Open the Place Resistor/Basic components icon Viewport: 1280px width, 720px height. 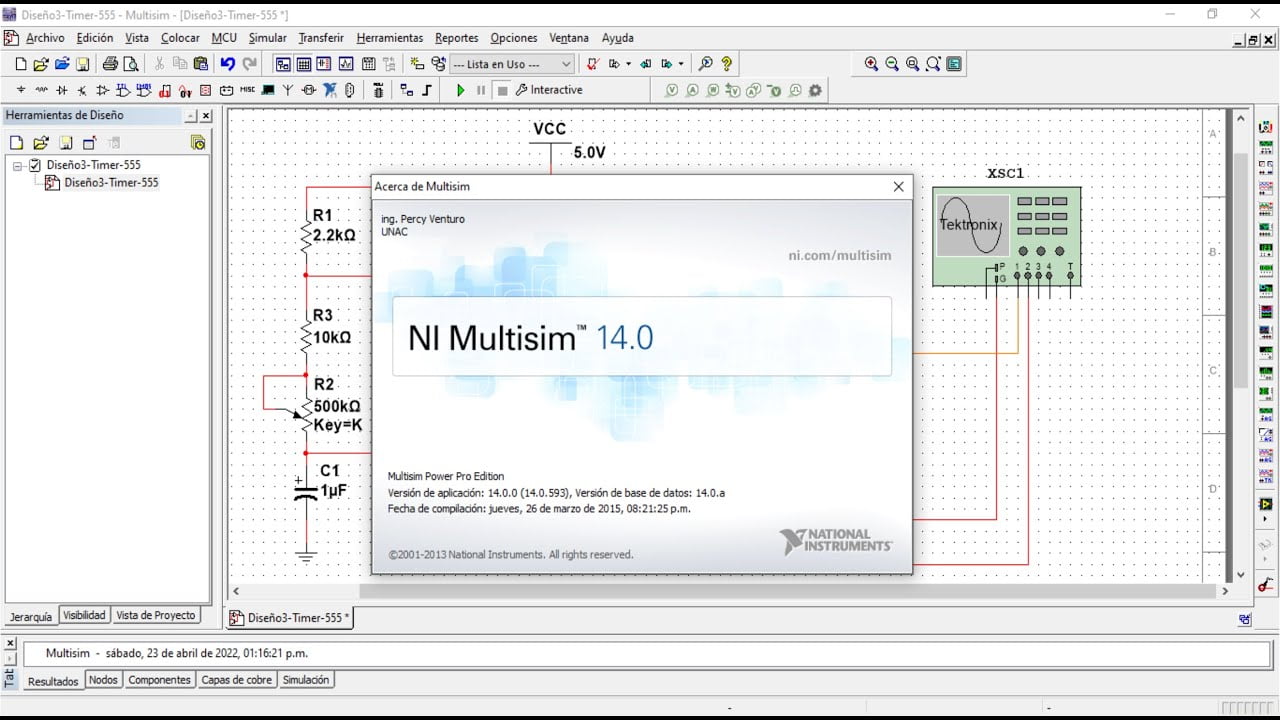[x=40, y=90]
